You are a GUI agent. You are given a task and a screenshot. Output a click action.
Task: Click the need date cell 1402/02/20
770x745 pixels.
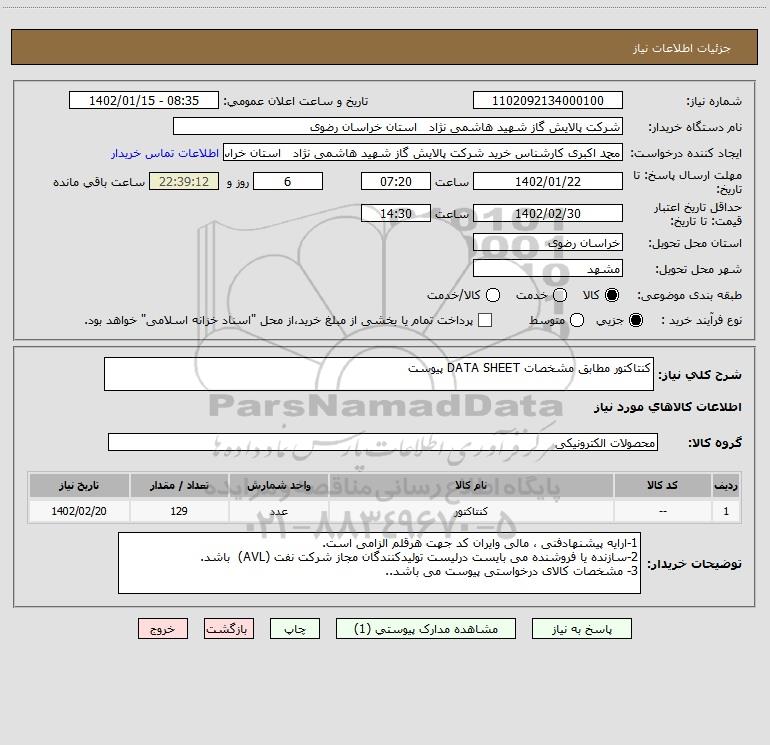pos(79,511)
